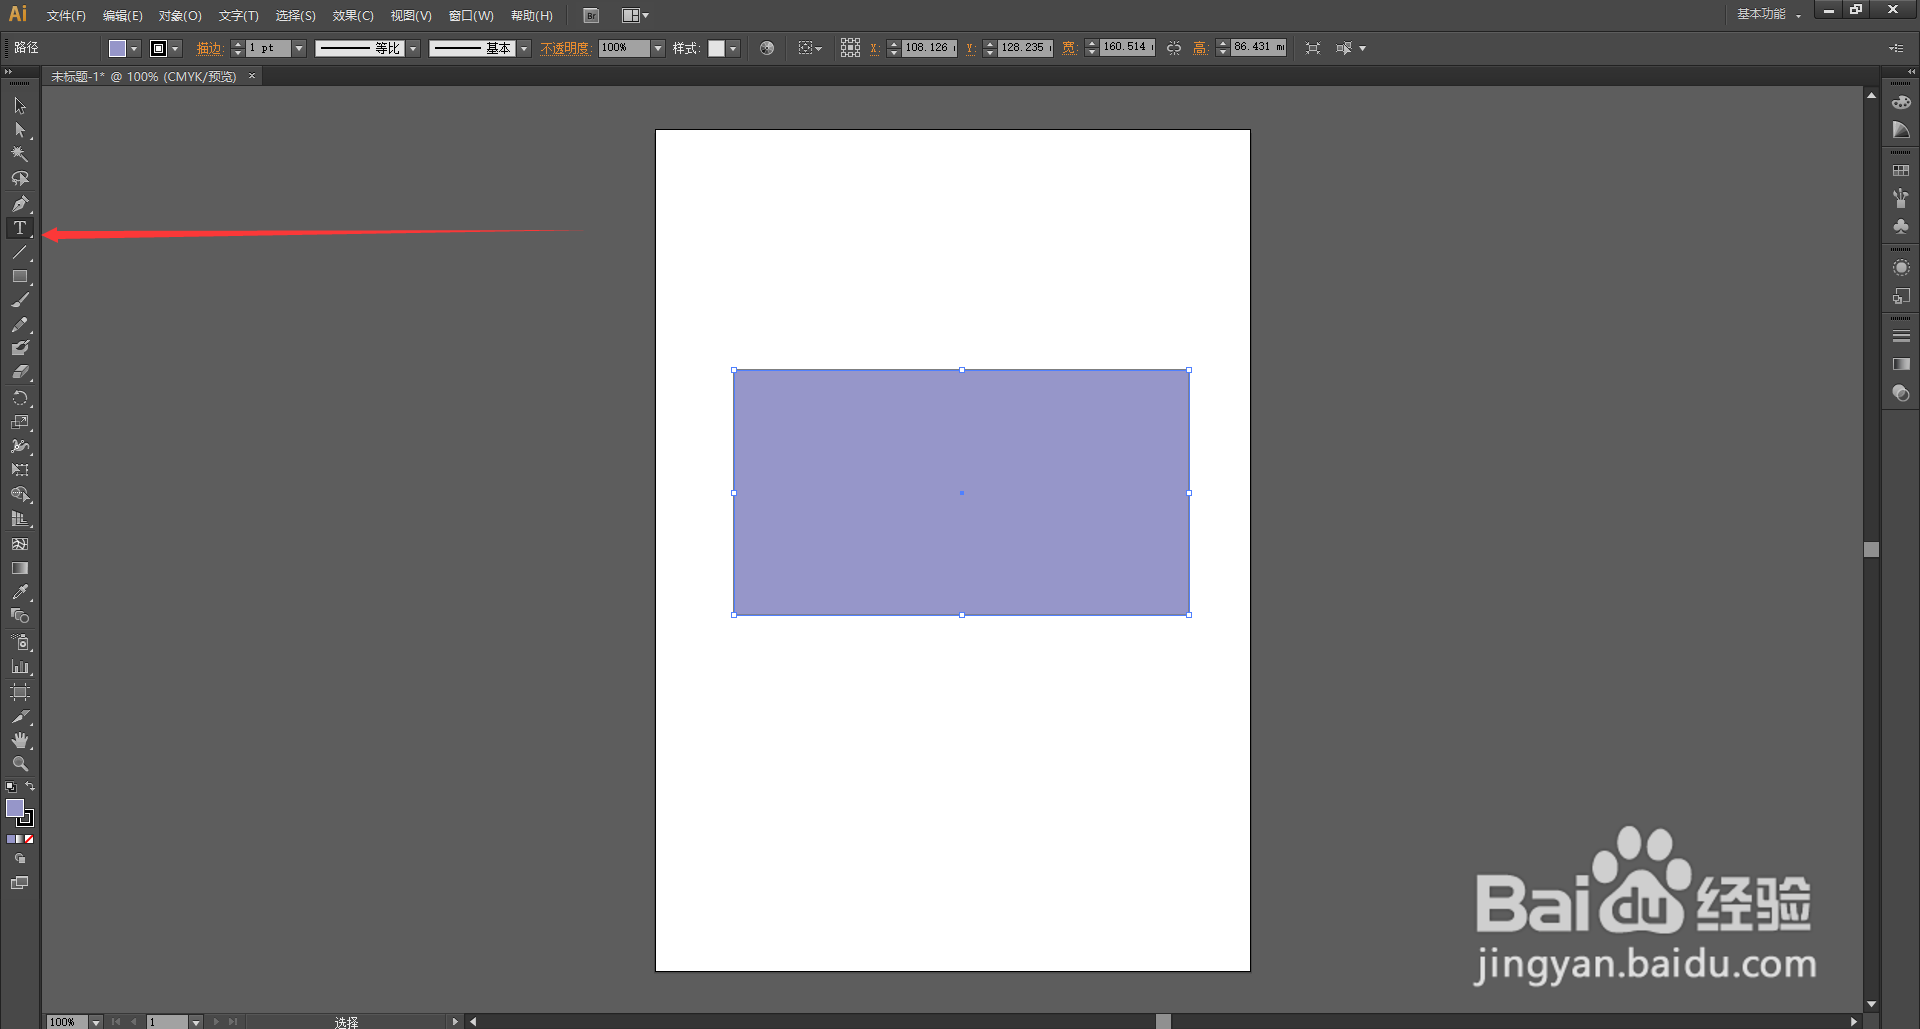Open the 文字(T) menu
The width and height of the screenshot is (1920, 1029).
pyautogui.click(x=238, y=16)
